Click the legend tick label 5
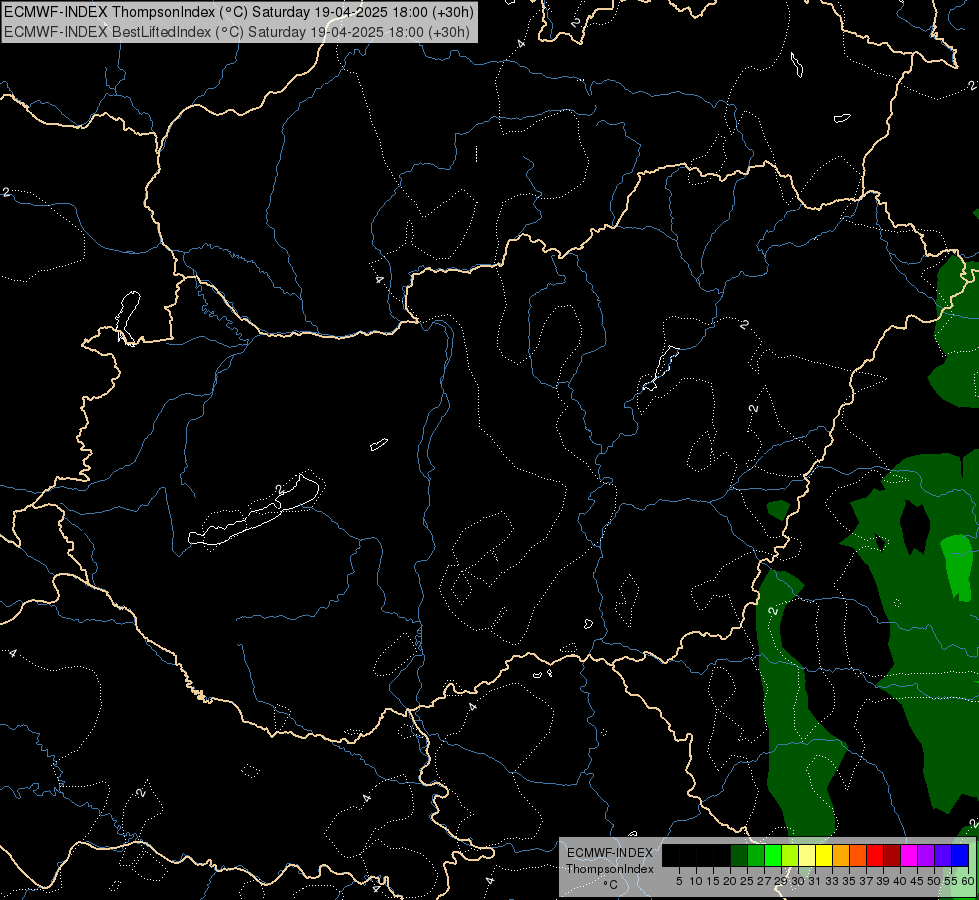The width and height of the screenshot is (979, 900). (679, 881)
